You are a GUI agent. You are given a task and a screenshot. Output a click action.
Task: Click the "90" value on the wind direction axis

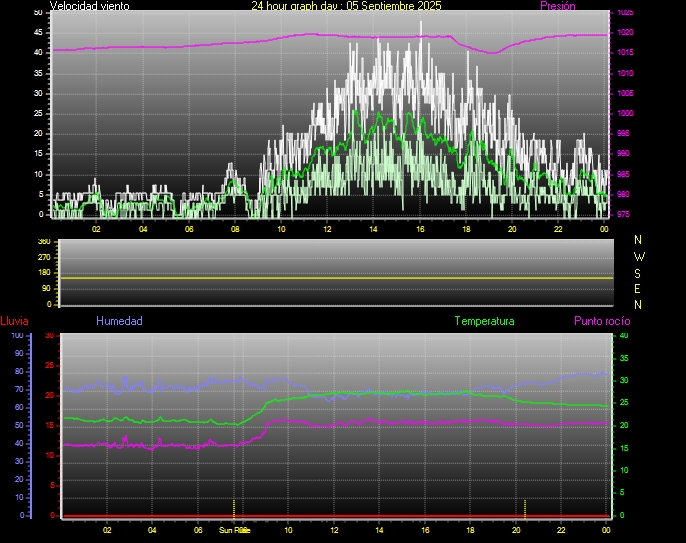[x=46, y=288]
